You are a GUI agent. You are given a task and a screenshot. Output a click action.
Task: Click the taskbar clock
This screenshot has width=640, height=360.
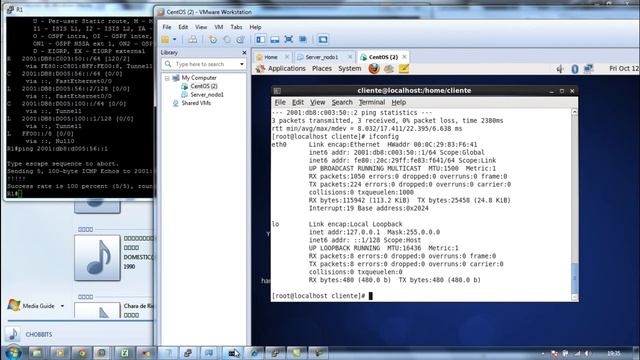613,353
